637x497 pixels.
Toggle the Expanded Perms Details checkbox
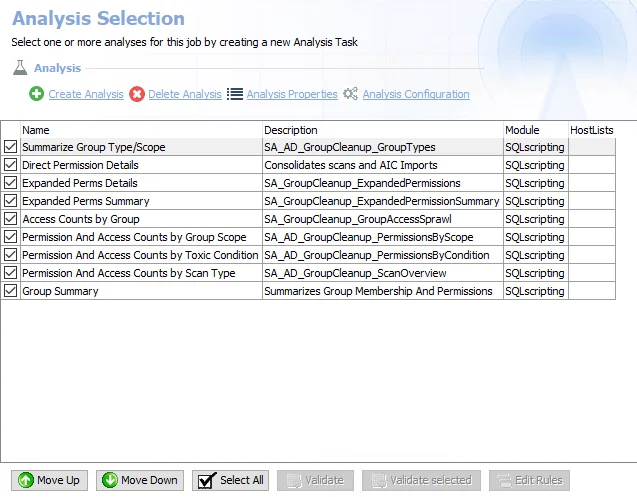tap(11, 182)
